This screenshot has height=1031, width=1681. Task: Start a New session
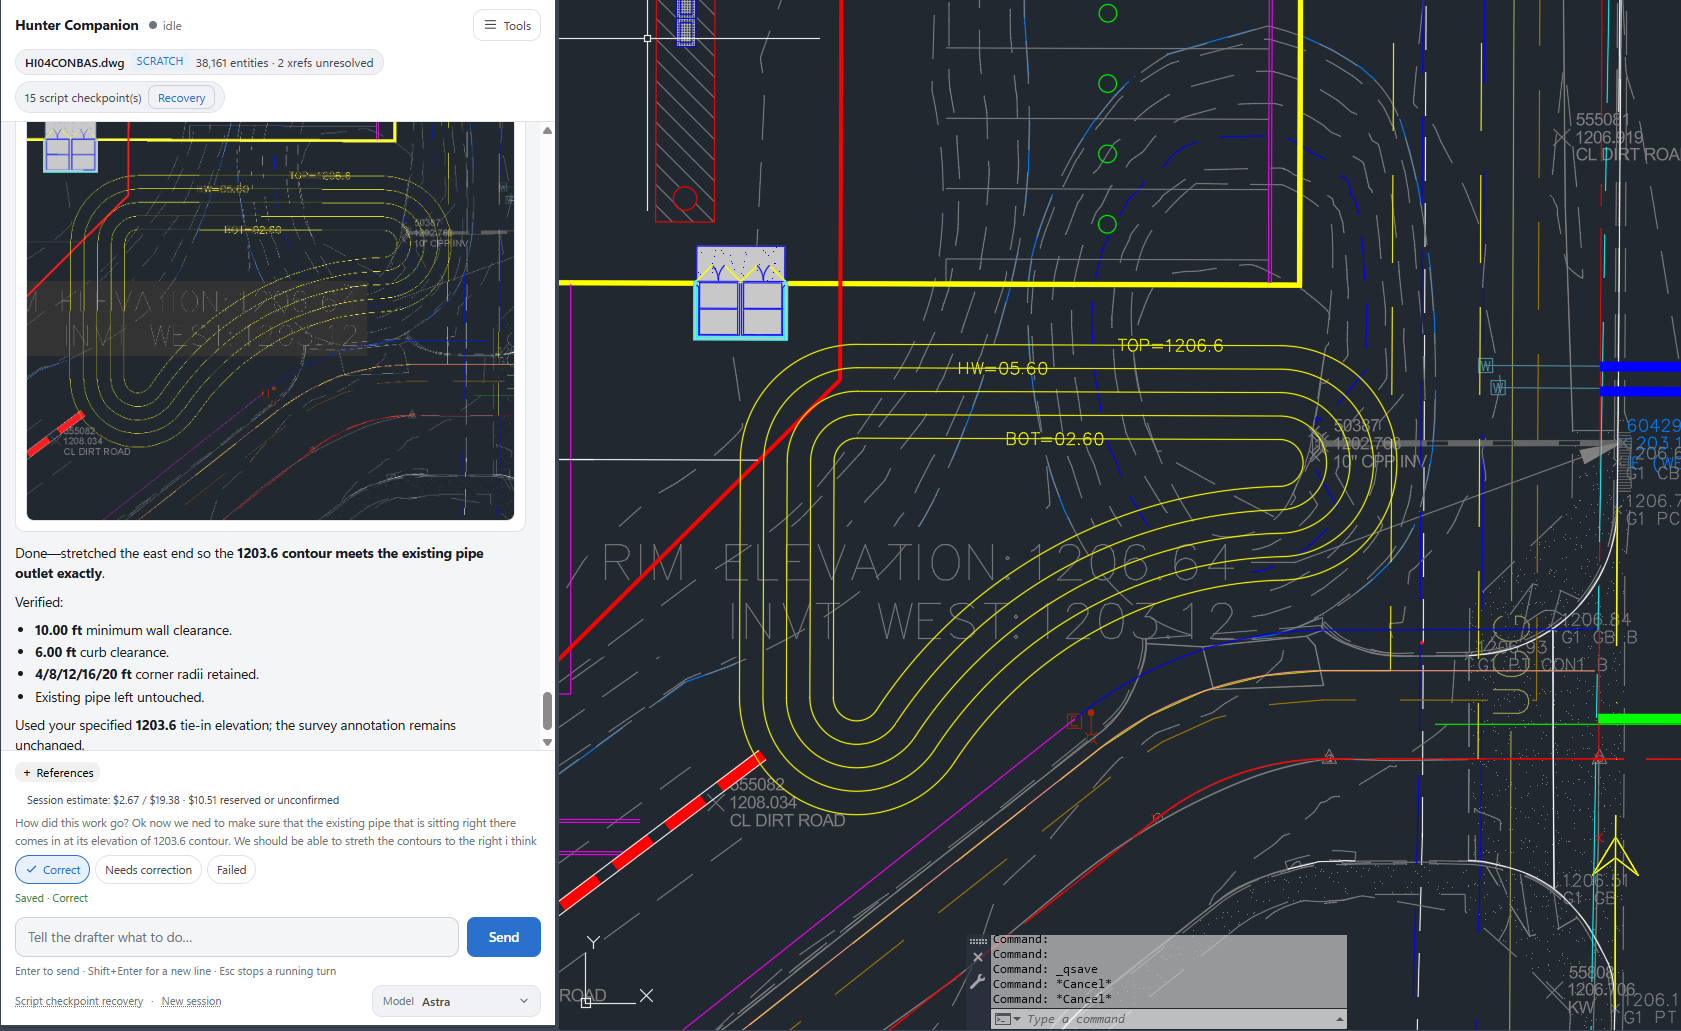pos(191,1001)
